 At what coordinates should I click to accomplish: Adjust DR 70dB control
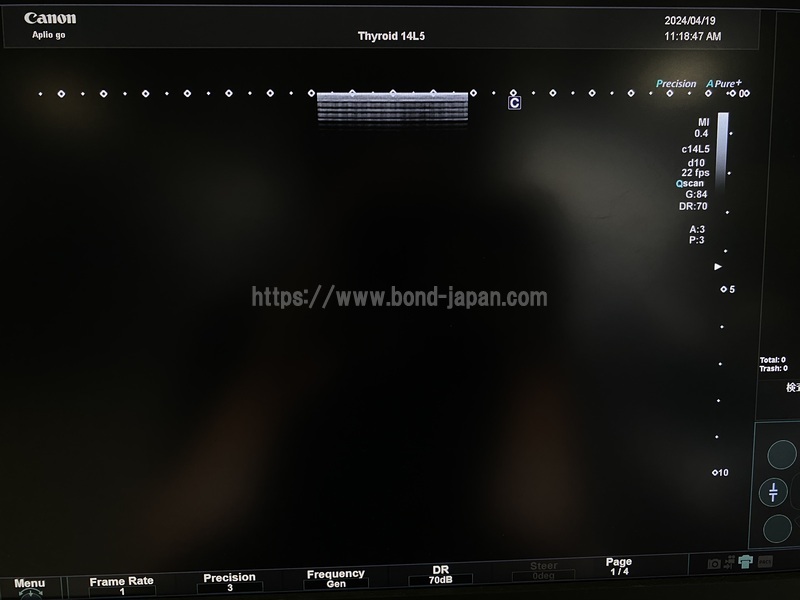click(440, 574)
